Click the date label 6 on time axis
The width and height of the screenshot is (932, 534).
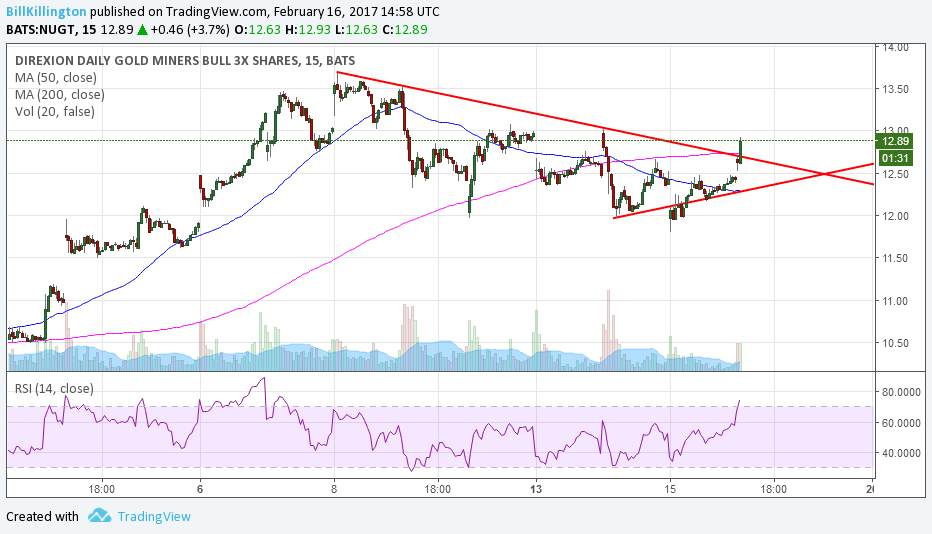[200, 489]
